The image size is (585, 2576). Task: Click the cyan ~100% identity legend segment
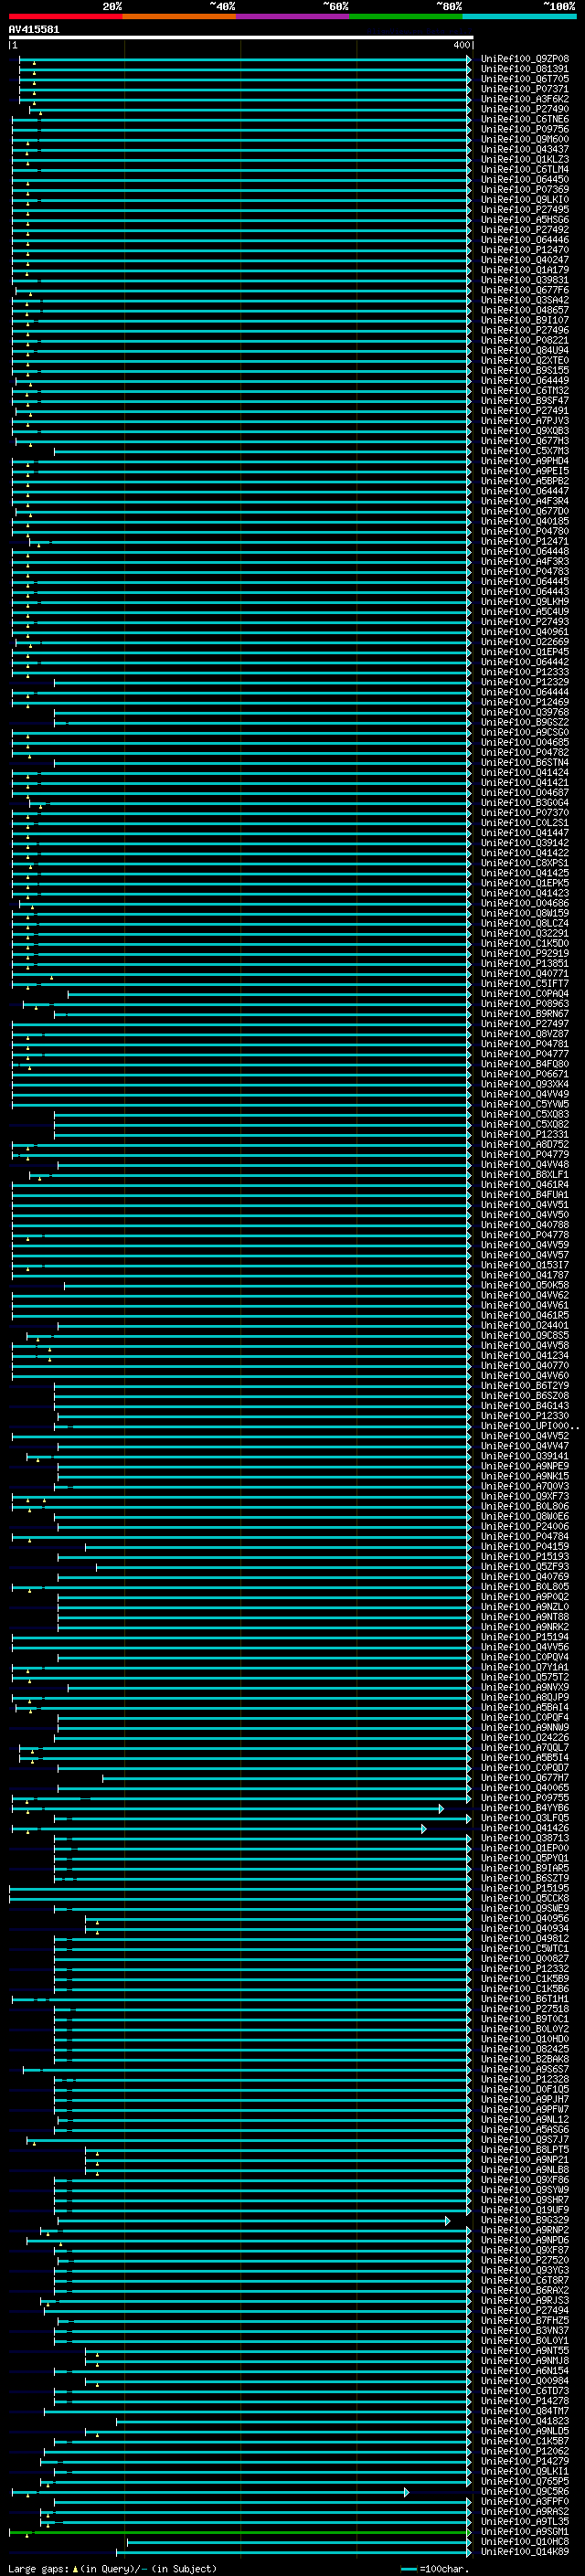(519, 17)
